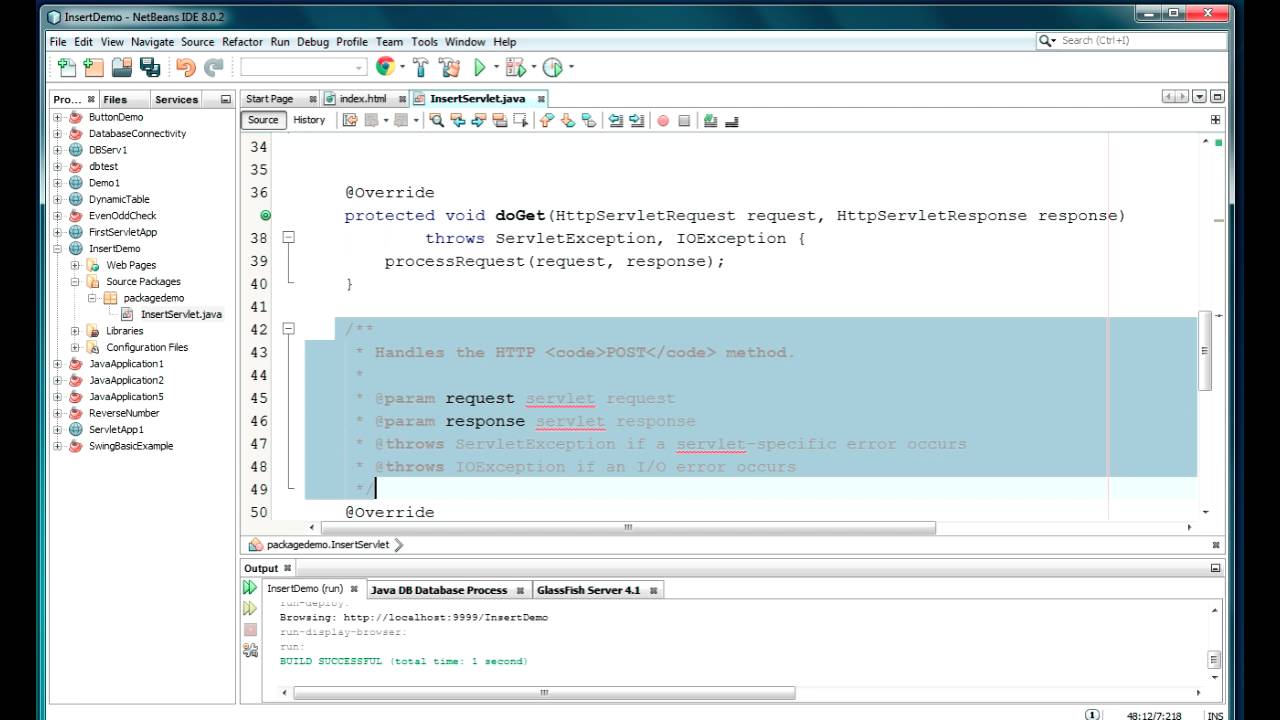Start Macro Recording with red circle
This screenshot has height=720, width=1280.
point(663,121)
